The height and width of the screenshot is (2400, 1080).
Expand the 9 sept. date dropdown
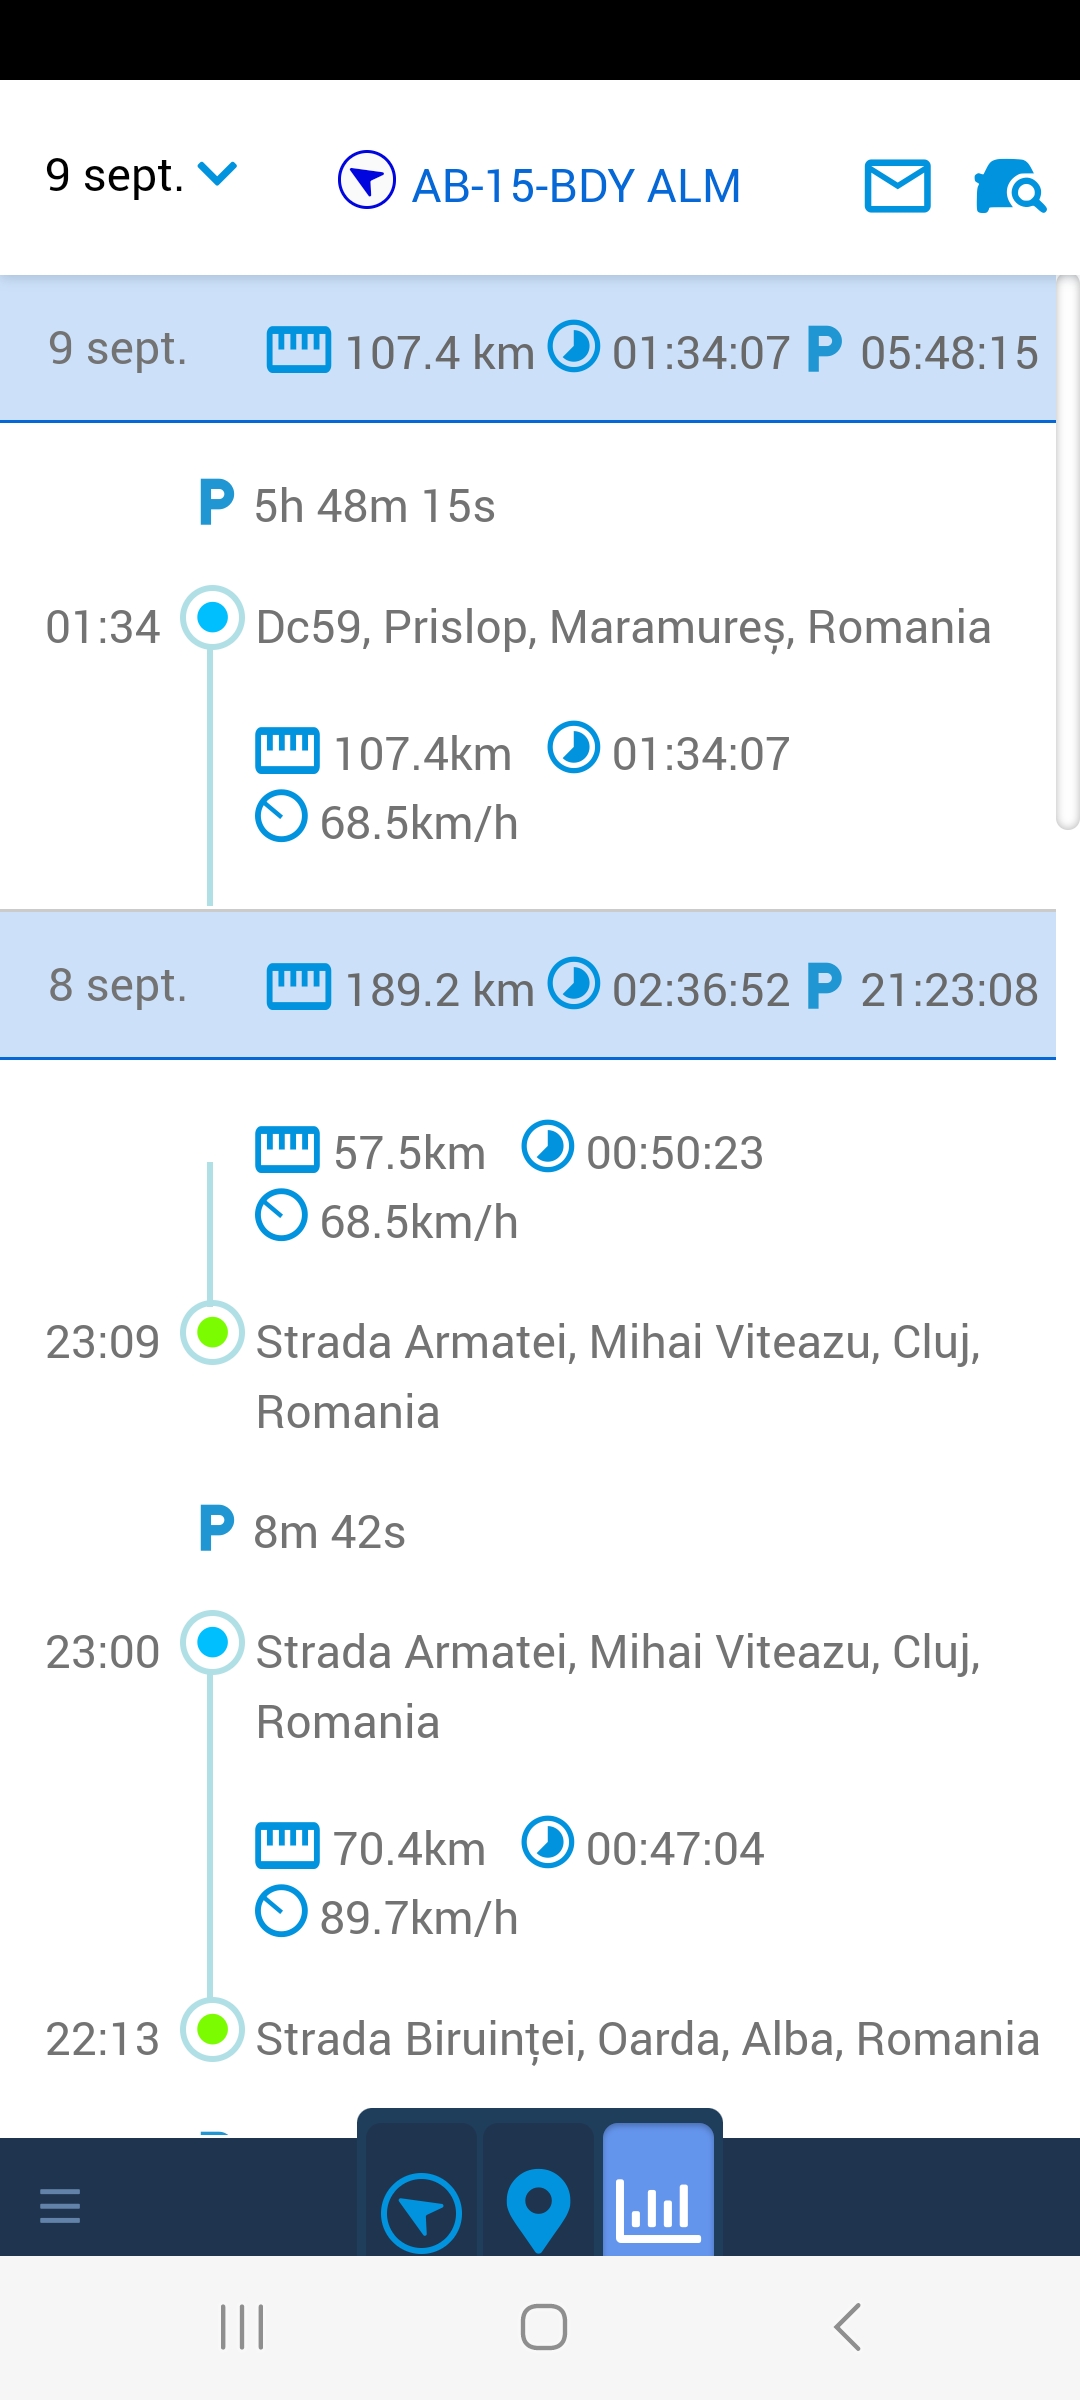click(141, 176)
